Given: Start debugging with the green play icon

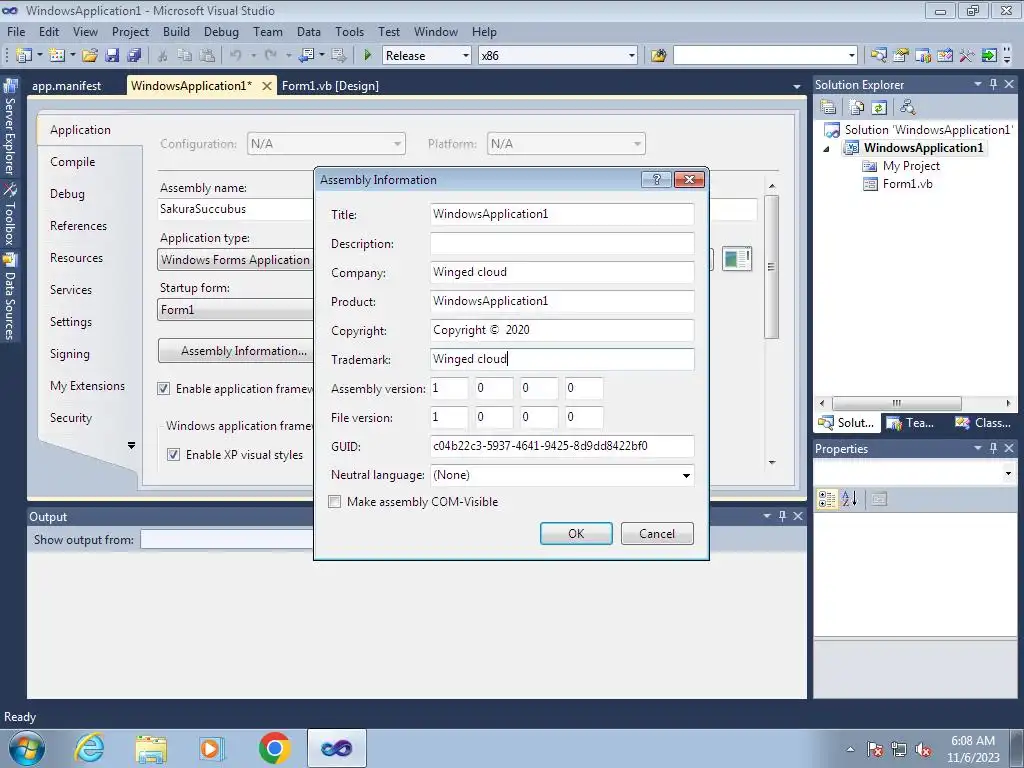Looking at the screenshot, I should pyautogui.click(x=367, y=56).
